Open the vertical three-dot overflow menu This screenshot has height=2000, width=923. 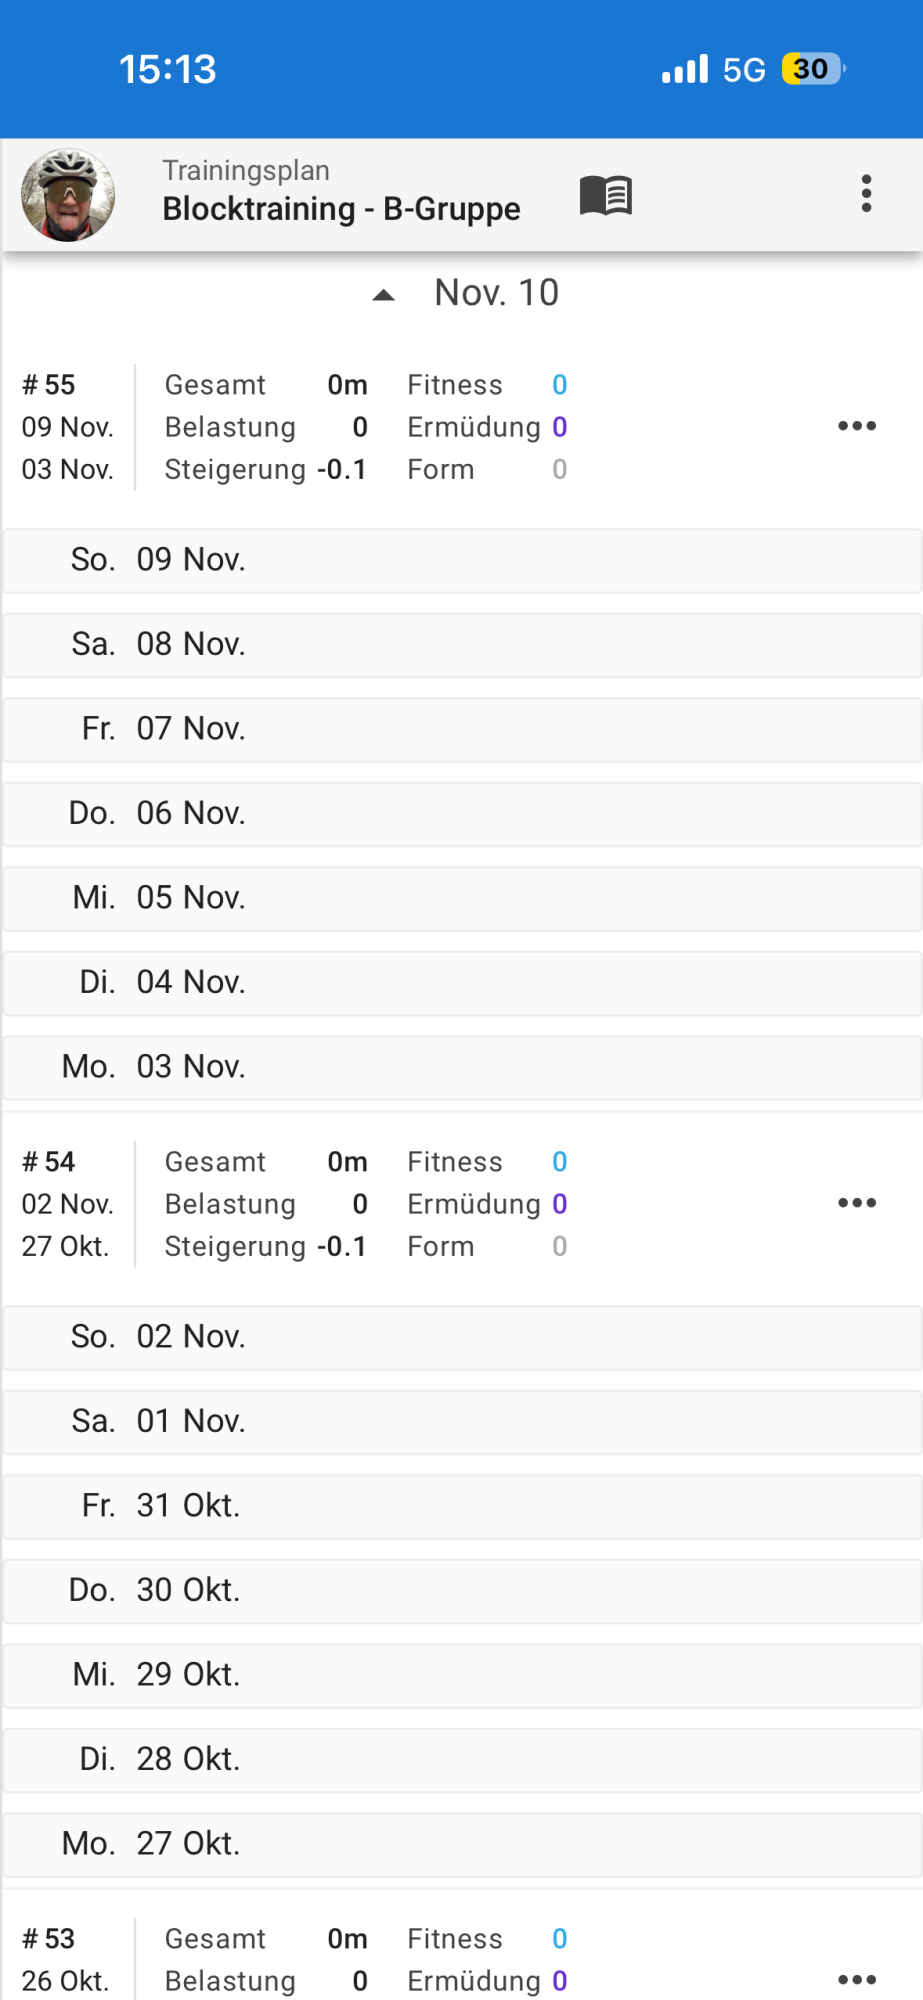coord(866,193)
